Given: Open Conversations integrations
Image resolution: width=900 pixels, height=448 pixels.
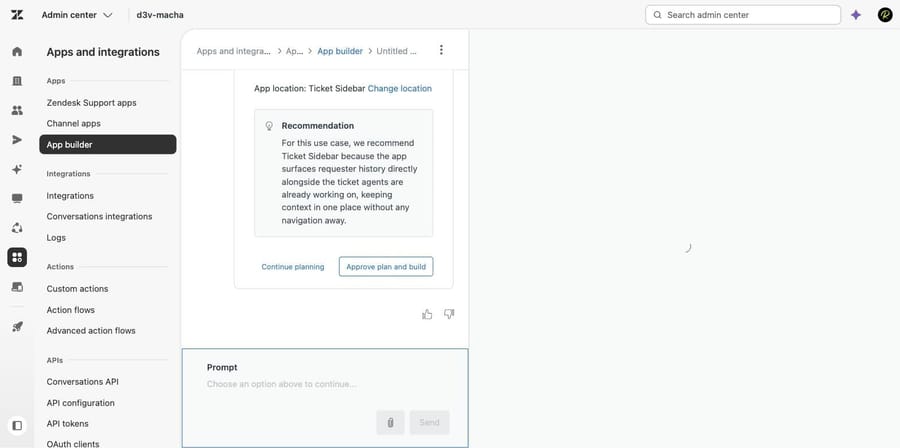Looking at the screenshot, I should [x=99, y=216].
